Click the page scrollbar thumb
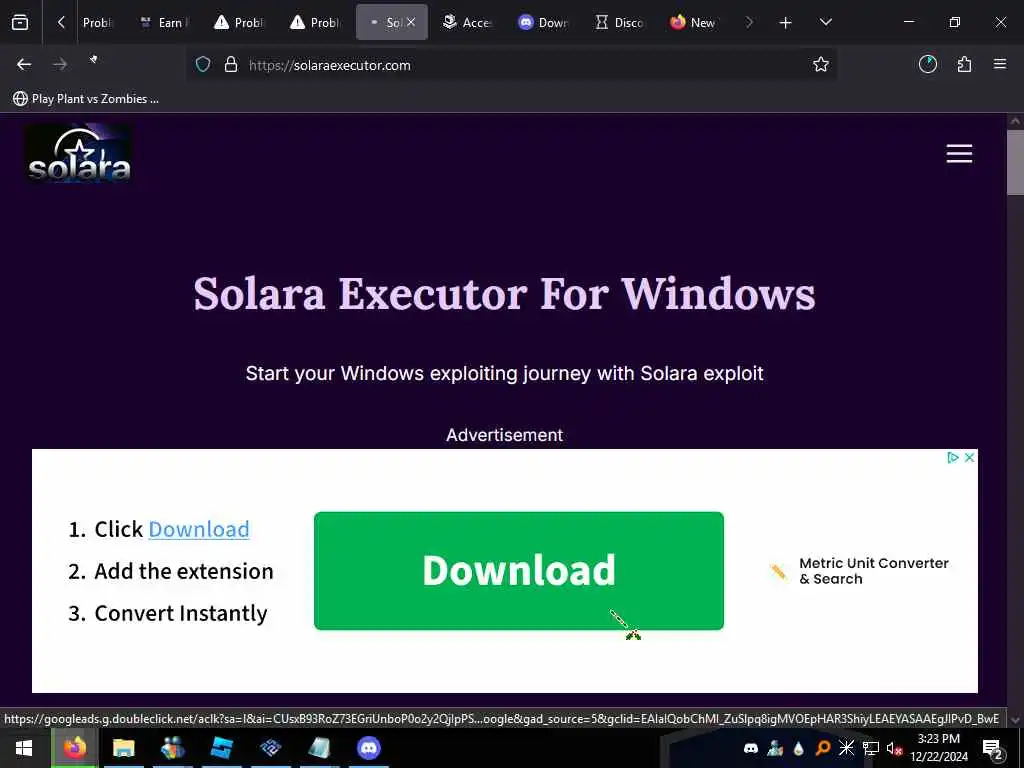Screen dimensions: 1024x768 [x=1015, y=163]
